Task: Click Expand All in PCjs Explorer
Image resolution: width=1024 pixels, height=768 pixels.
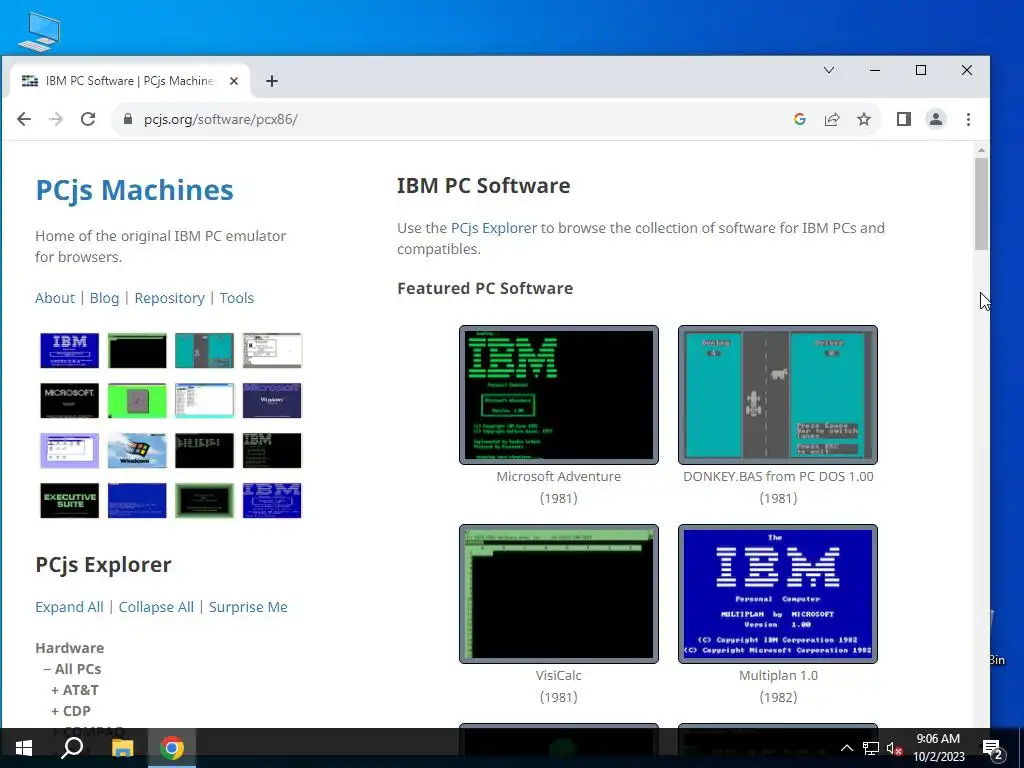Action: pyautogui.click(x=69, y=607)
